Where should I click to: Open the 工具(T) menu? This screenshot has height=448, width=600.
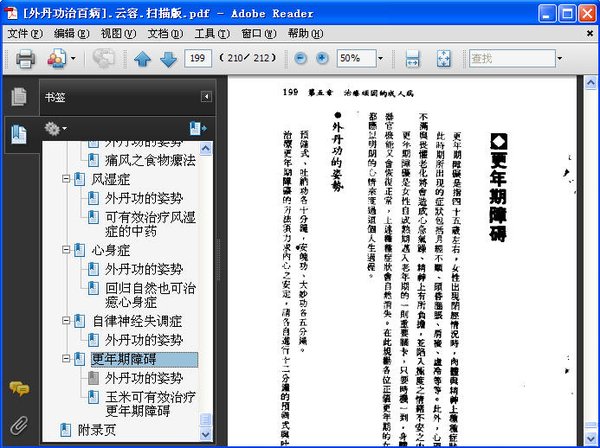tap(212, 34)
